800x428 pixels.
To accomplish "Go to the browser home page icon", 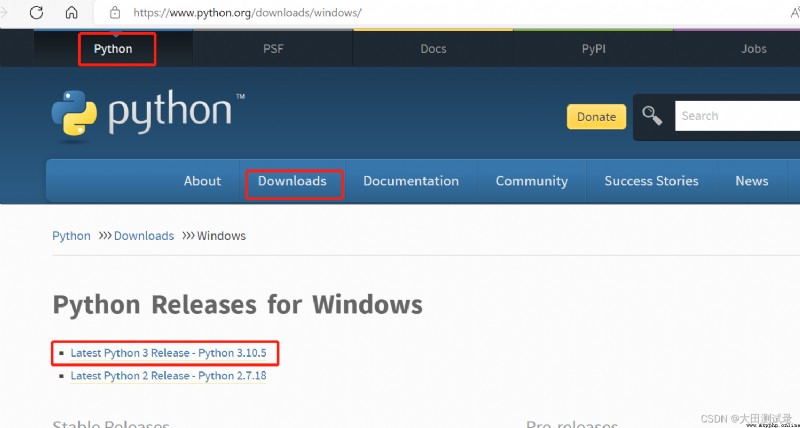I will [x=71, y=12].
